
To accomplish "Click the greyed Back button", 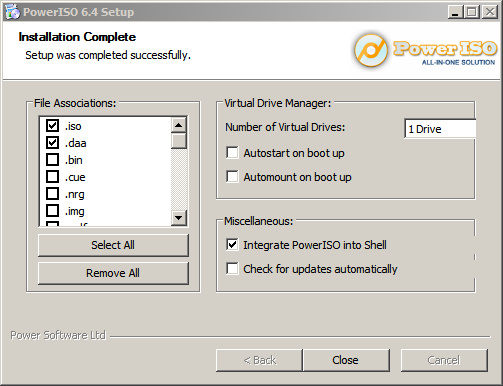I will [259, 360].
